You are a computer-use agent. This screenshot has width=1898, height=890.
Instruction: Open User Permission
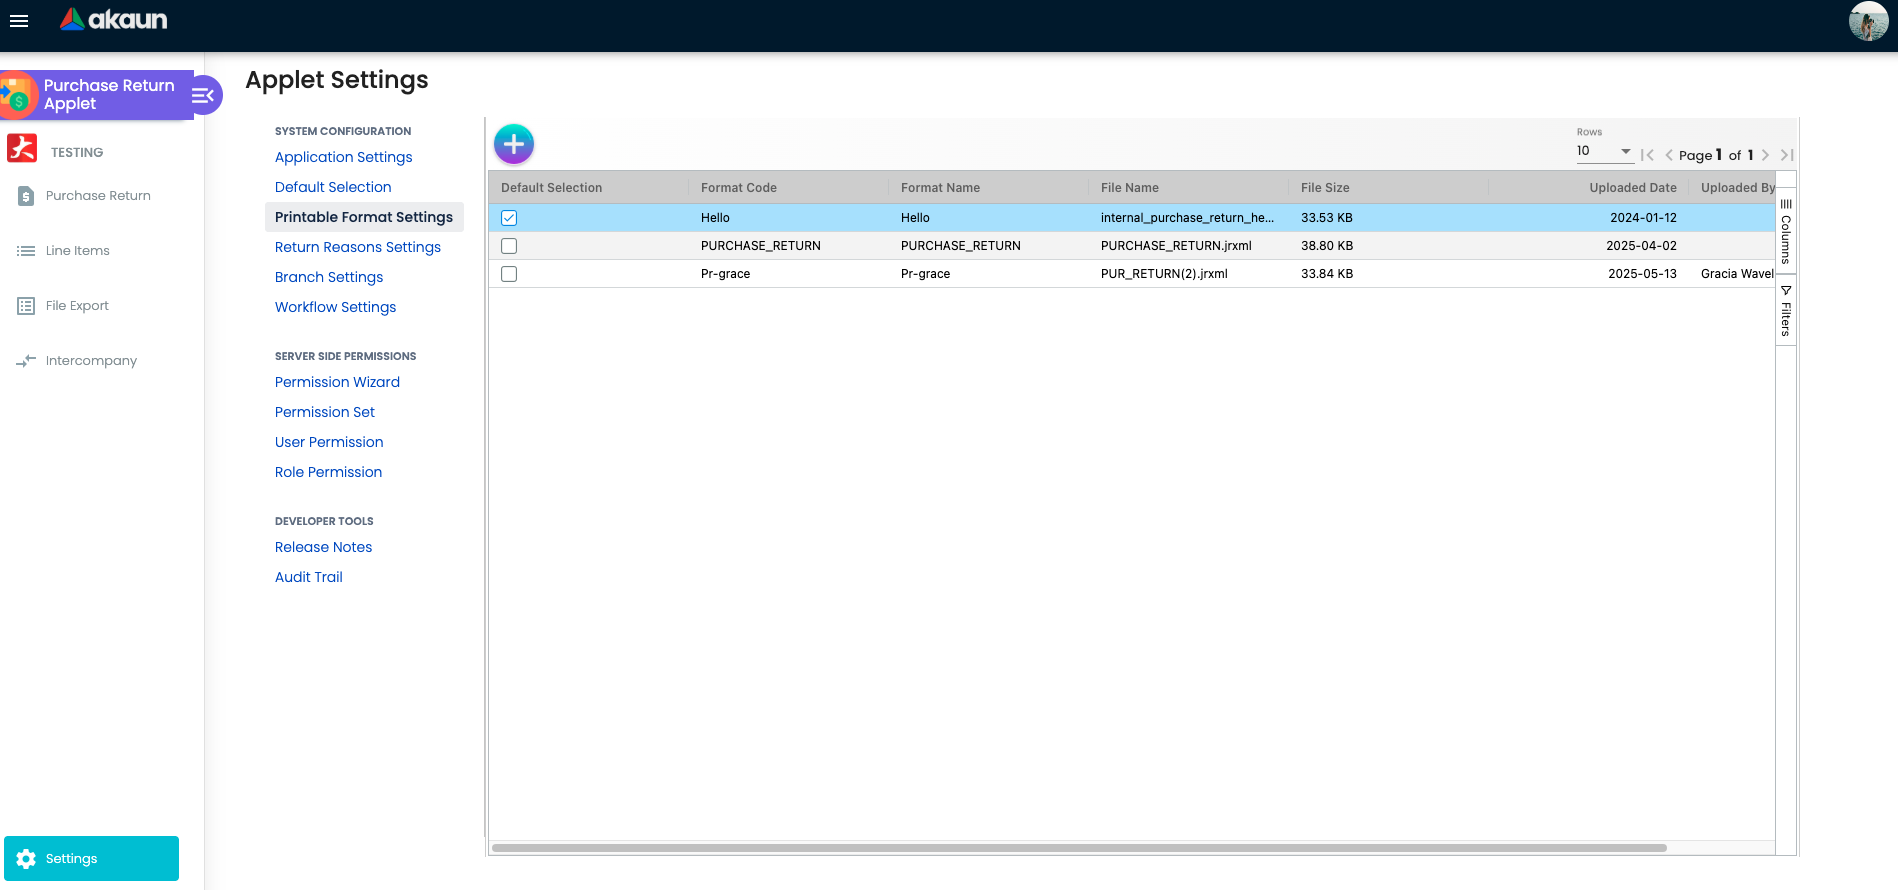pos(329,442)
